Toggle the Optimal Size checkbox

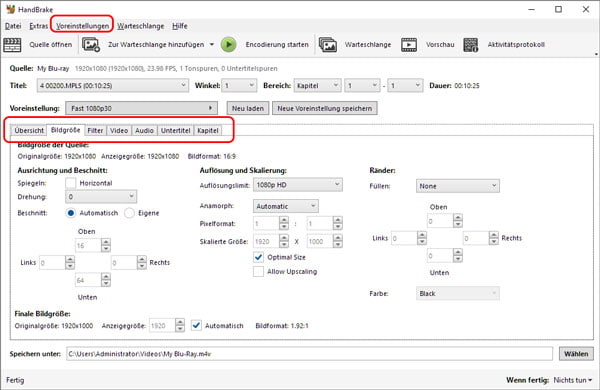coord(258,257)
